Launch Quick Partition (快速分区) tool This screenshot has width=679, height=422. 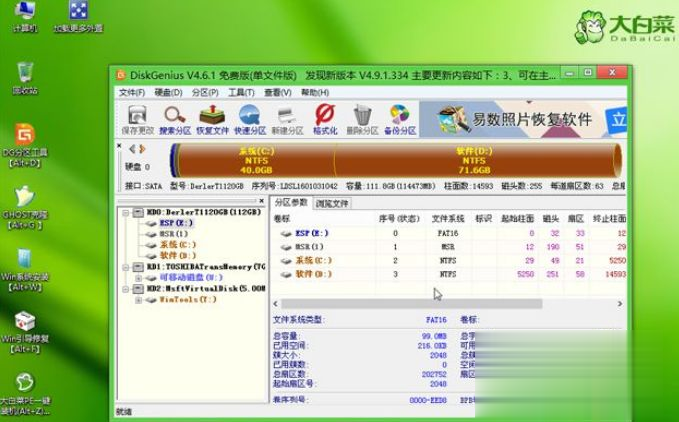250,119
